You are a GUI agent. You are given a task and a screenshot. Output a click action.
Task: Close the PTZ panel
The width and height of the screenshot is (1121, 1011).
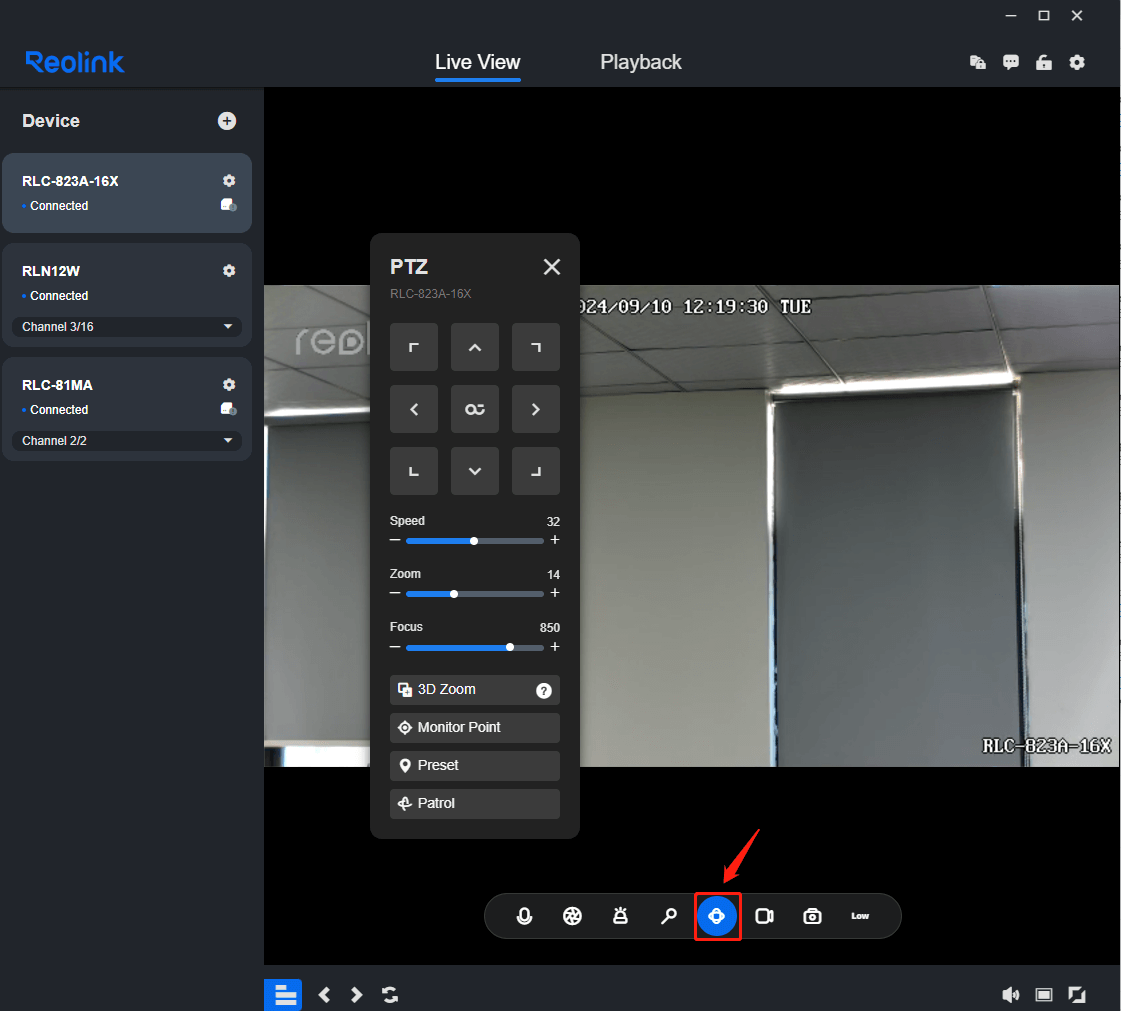[x=551, y=267]
